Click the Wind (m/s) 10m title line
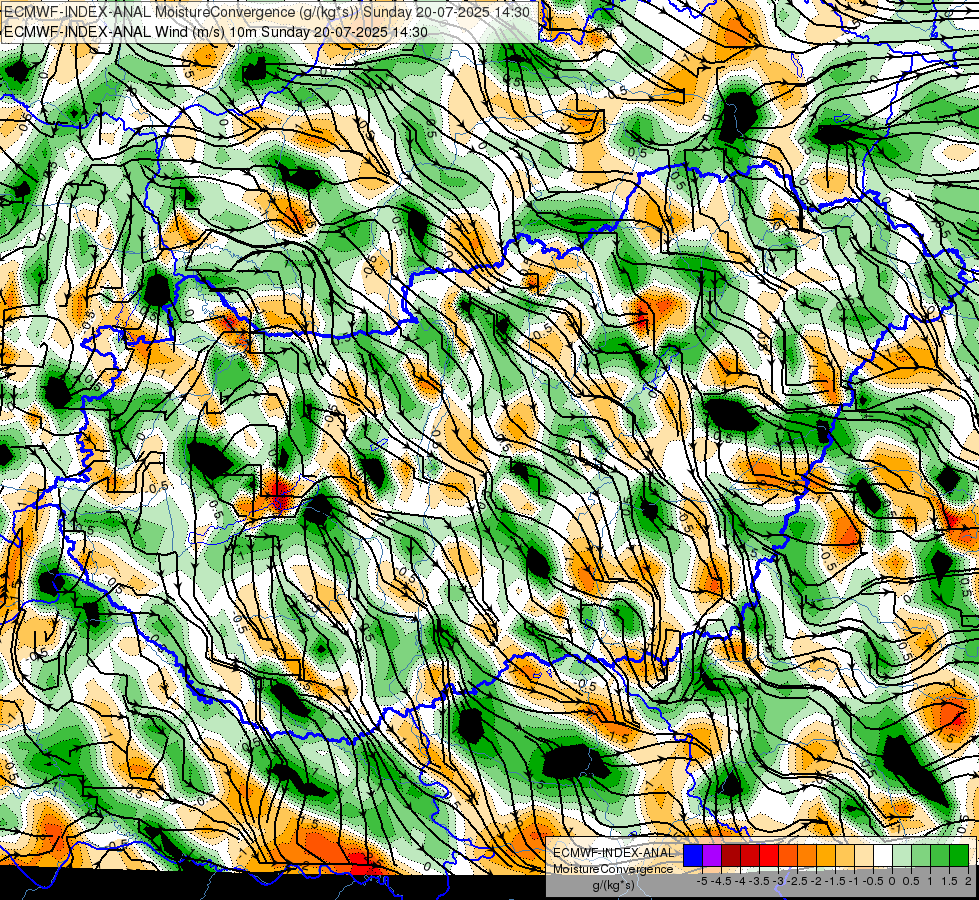 [215, 32]
